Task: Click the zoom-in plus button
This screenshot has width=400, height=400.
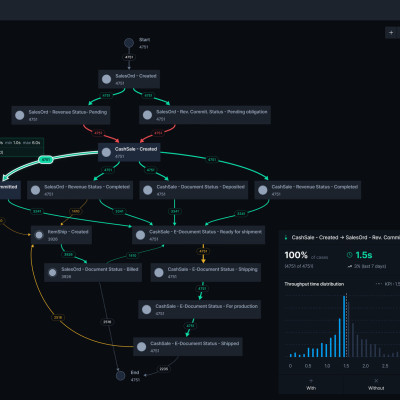Action: click(x=391, y=33)
